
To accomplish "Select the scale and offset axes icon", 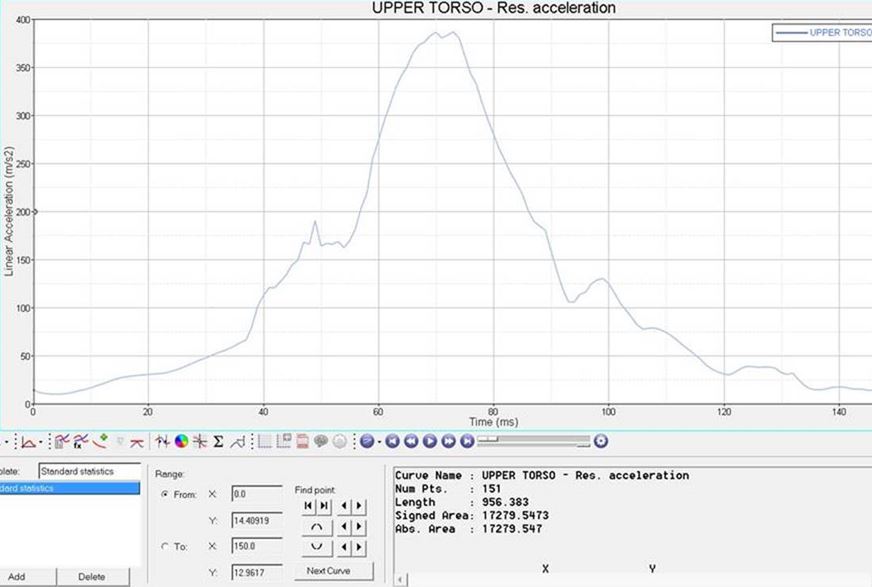I will pos(200,442).
